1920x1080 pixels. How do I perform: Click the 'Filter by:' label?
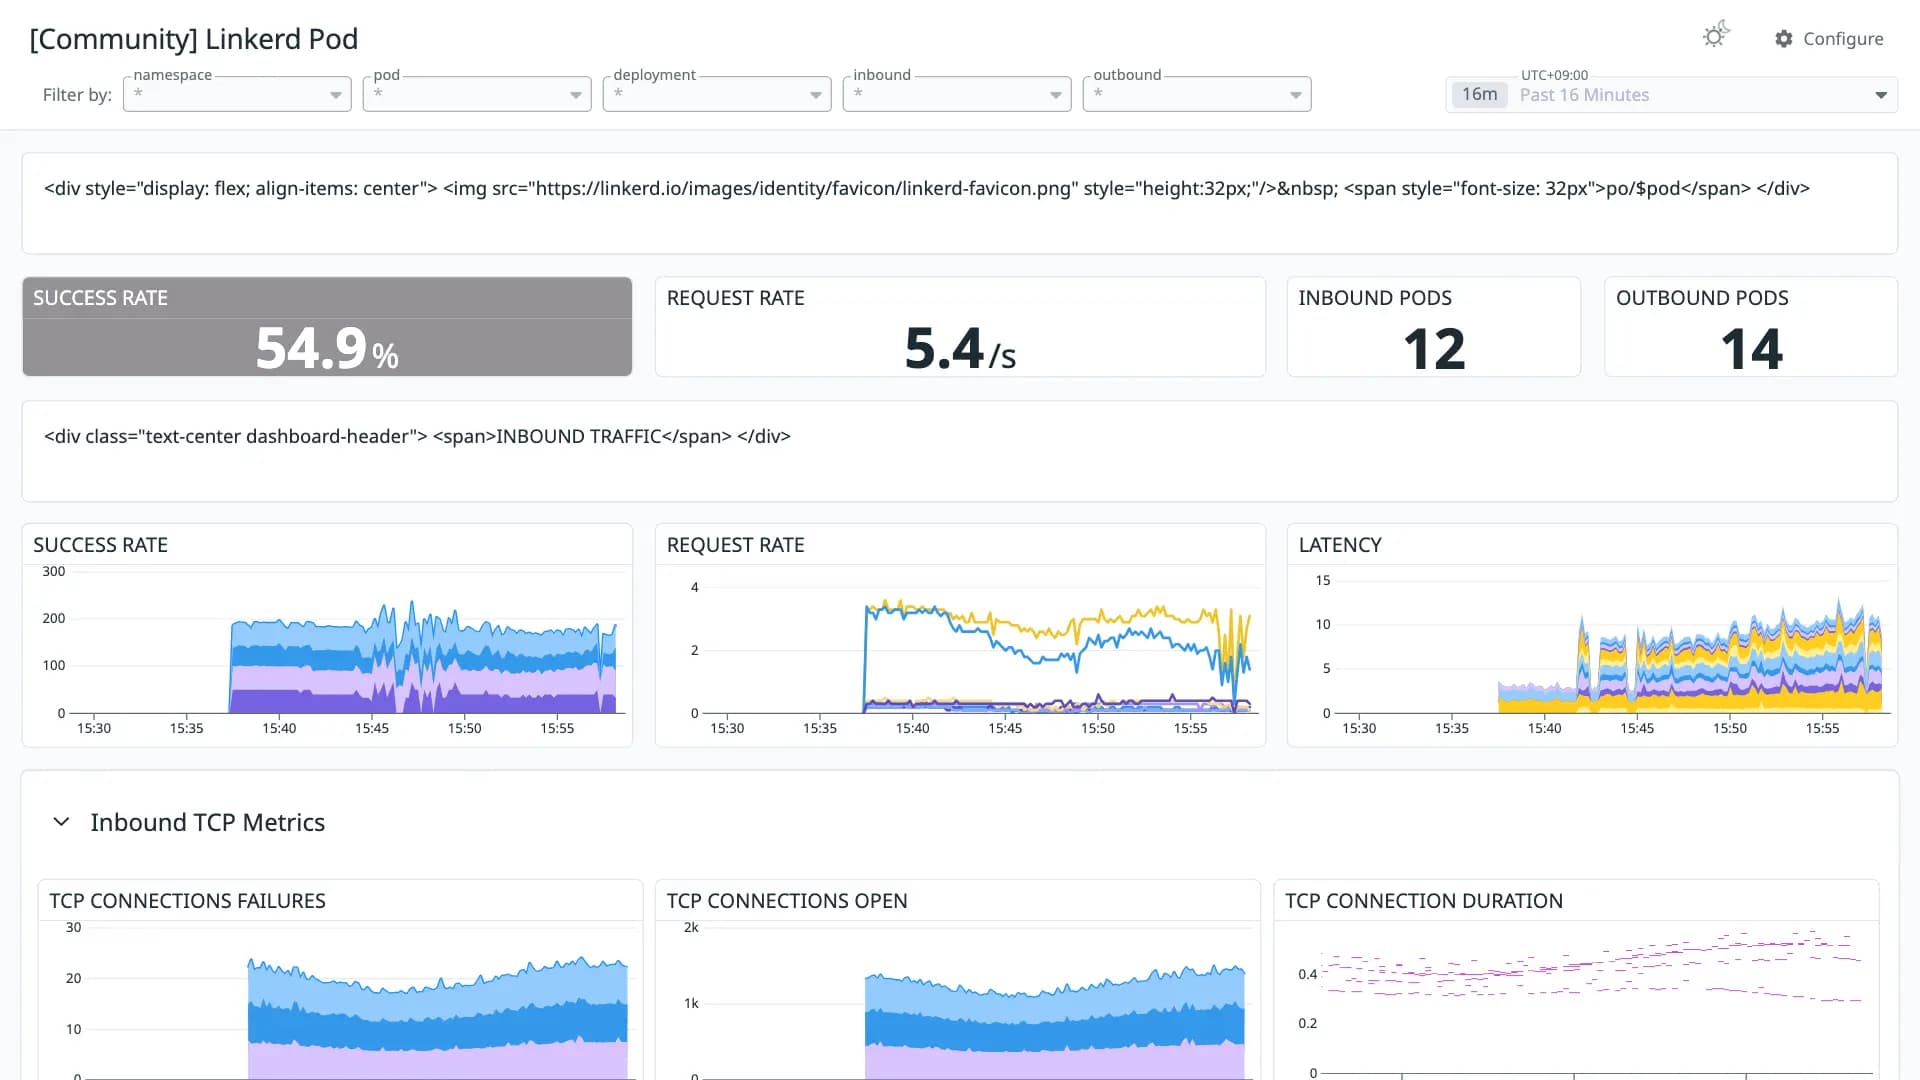(x=77, y=95)
